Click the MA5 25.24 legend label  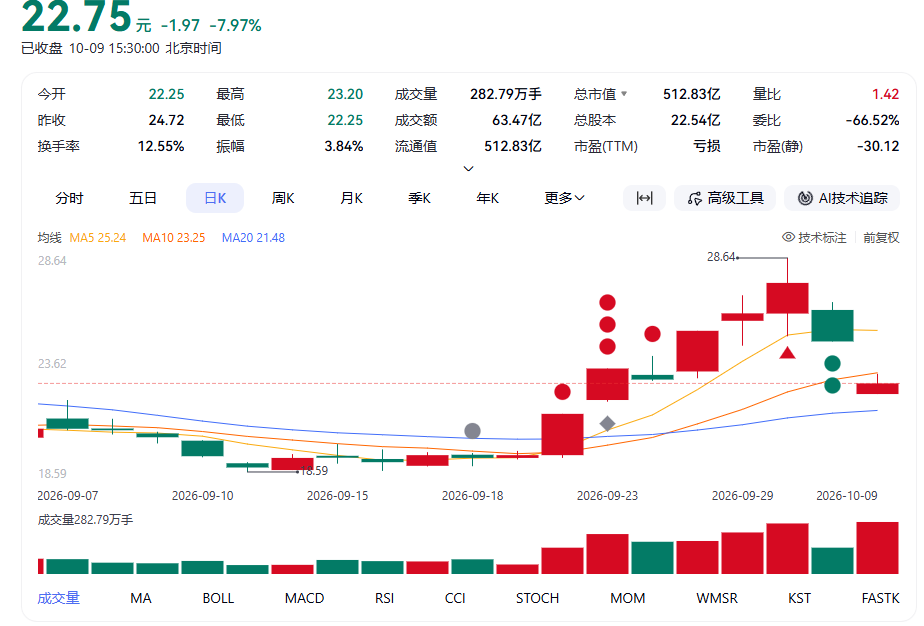(x=98, y=238)
